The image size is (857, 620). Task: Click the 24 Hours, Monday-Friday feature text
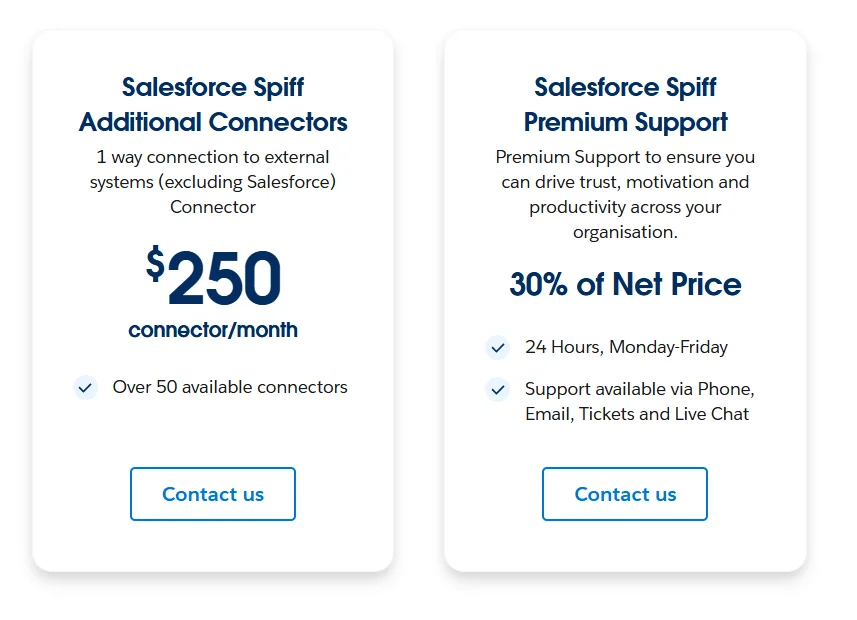click(x=625, y=347)
